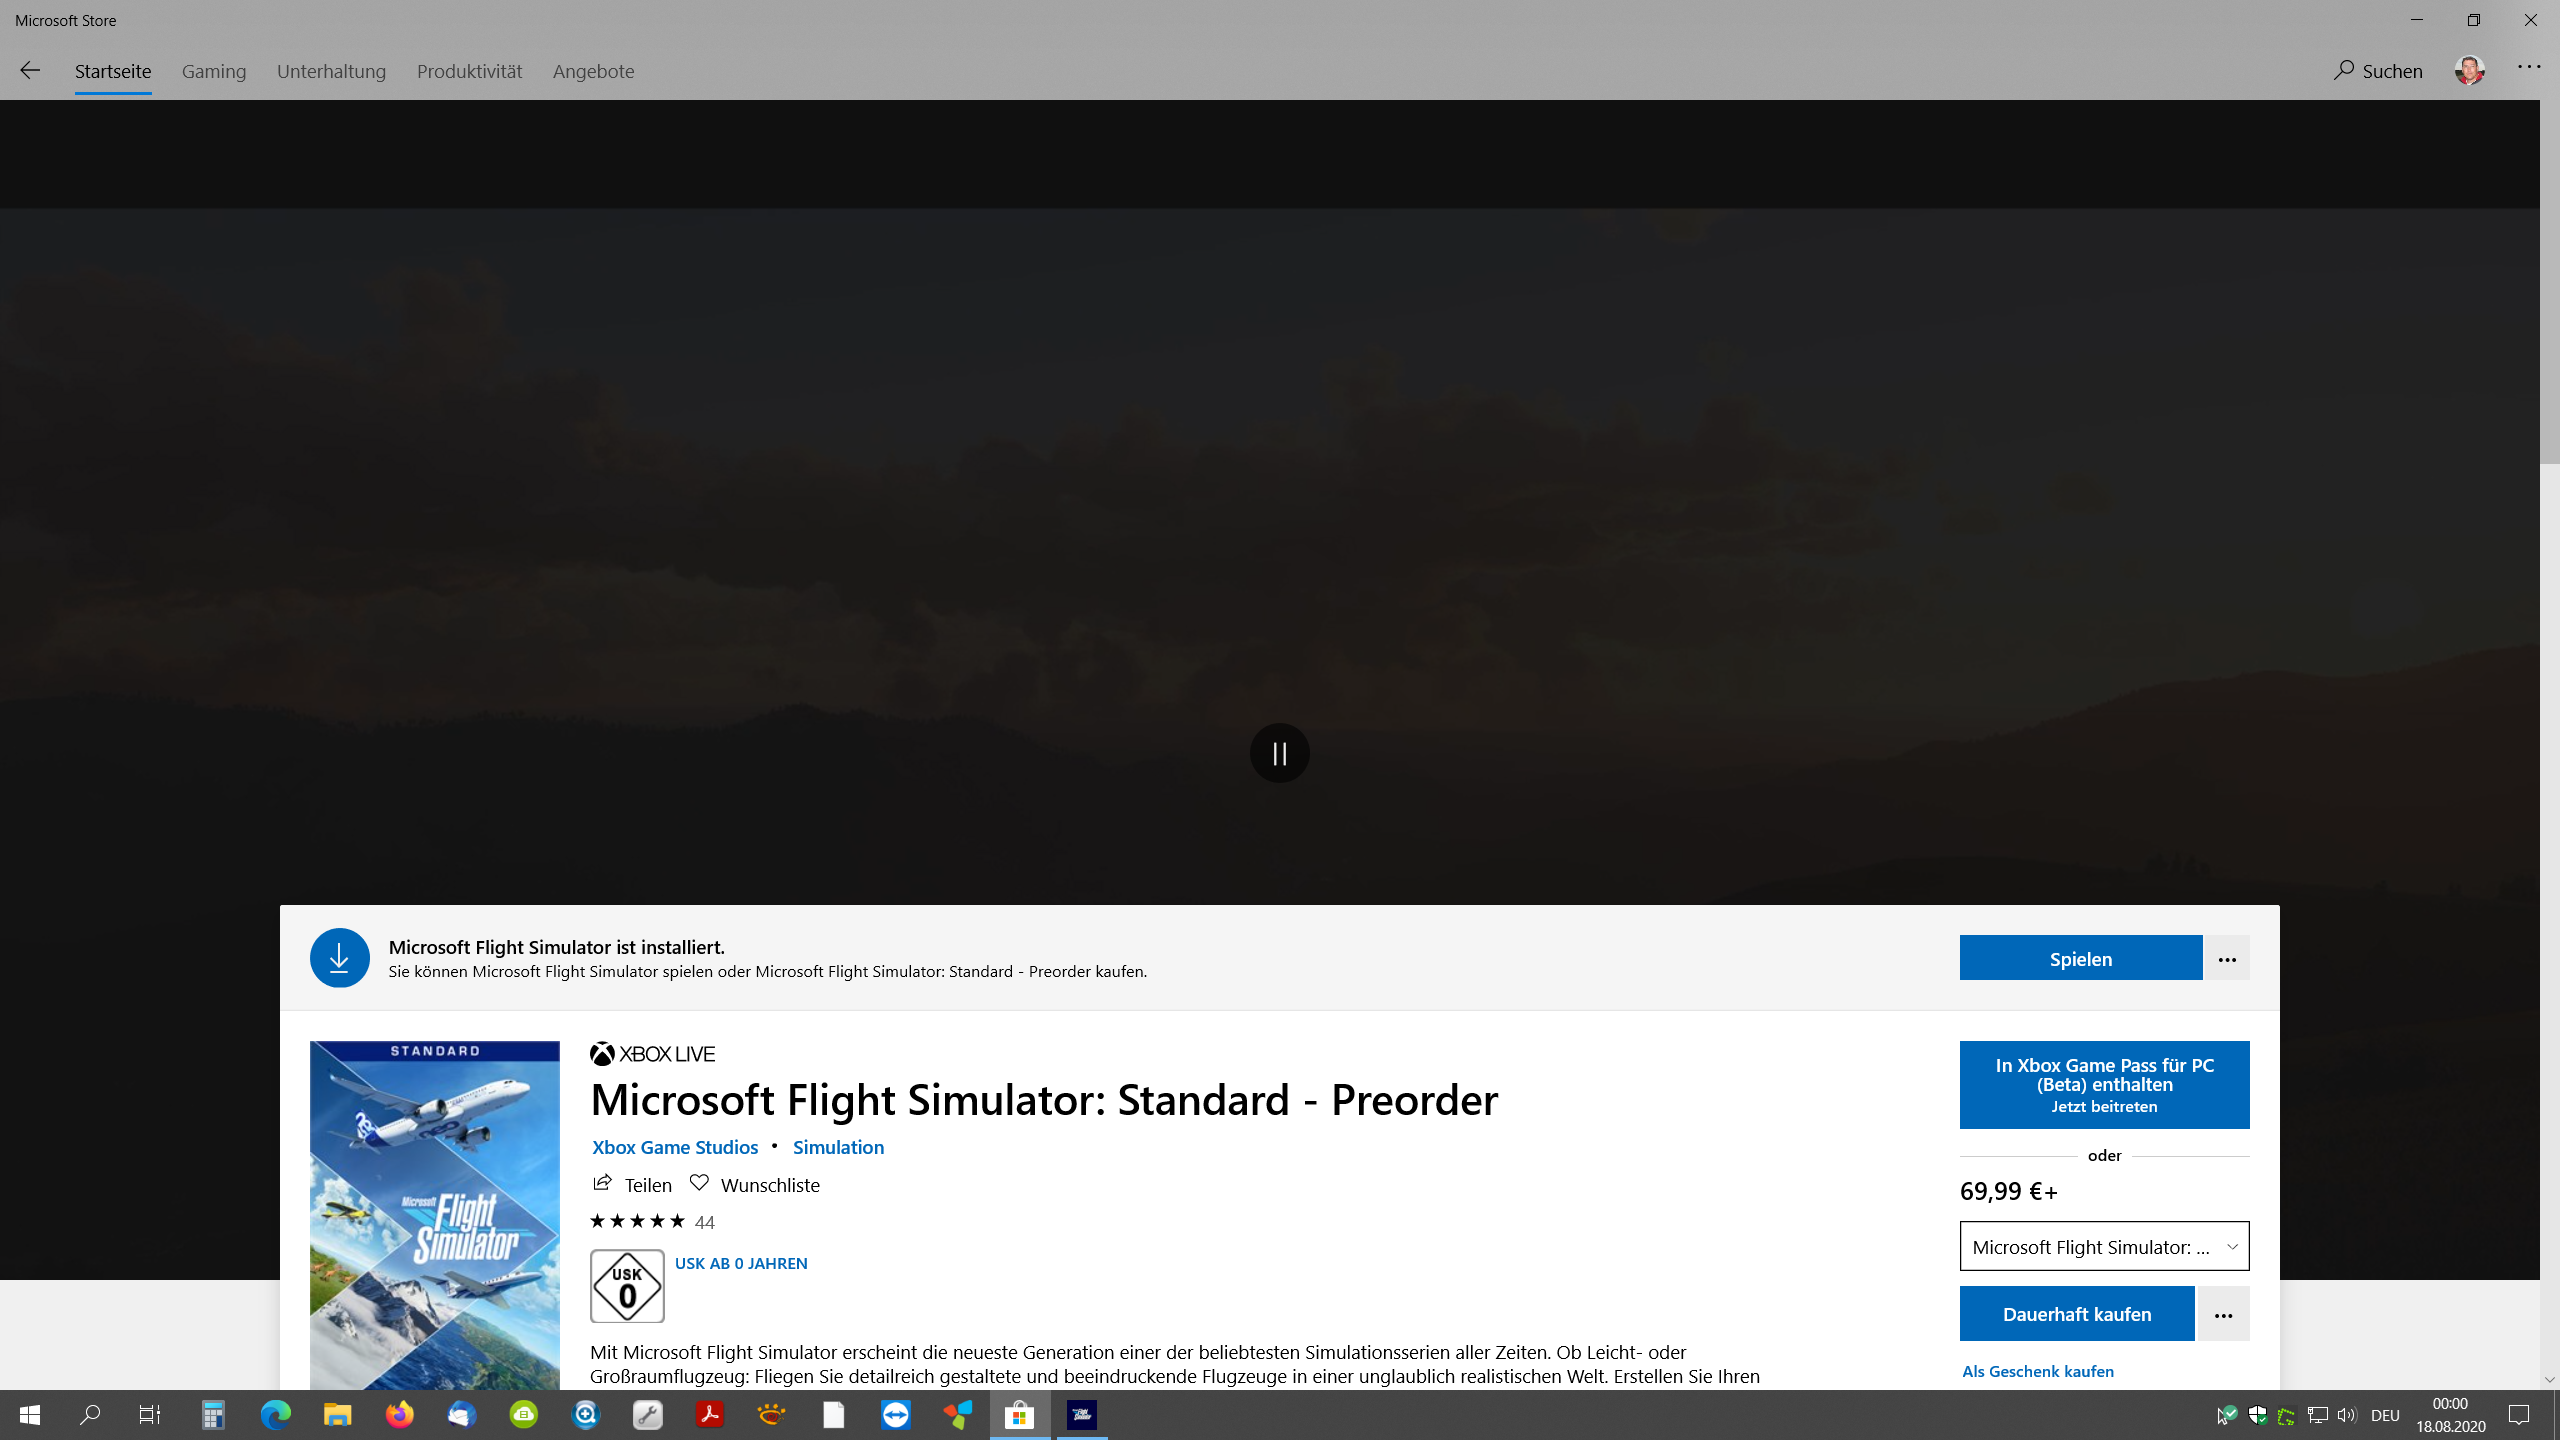Expand the Microsoft Flight Simulator edition dropdown
Screen dimensions: 2560x1440
tap(2104, 1246)
